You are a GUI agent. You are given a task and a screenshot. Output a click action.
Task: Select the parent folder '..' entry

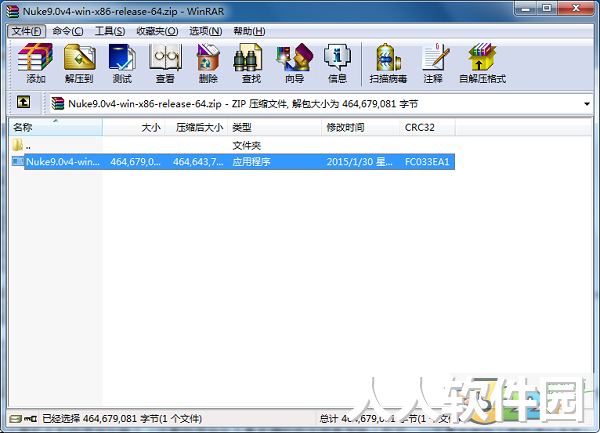coord(21,145)
